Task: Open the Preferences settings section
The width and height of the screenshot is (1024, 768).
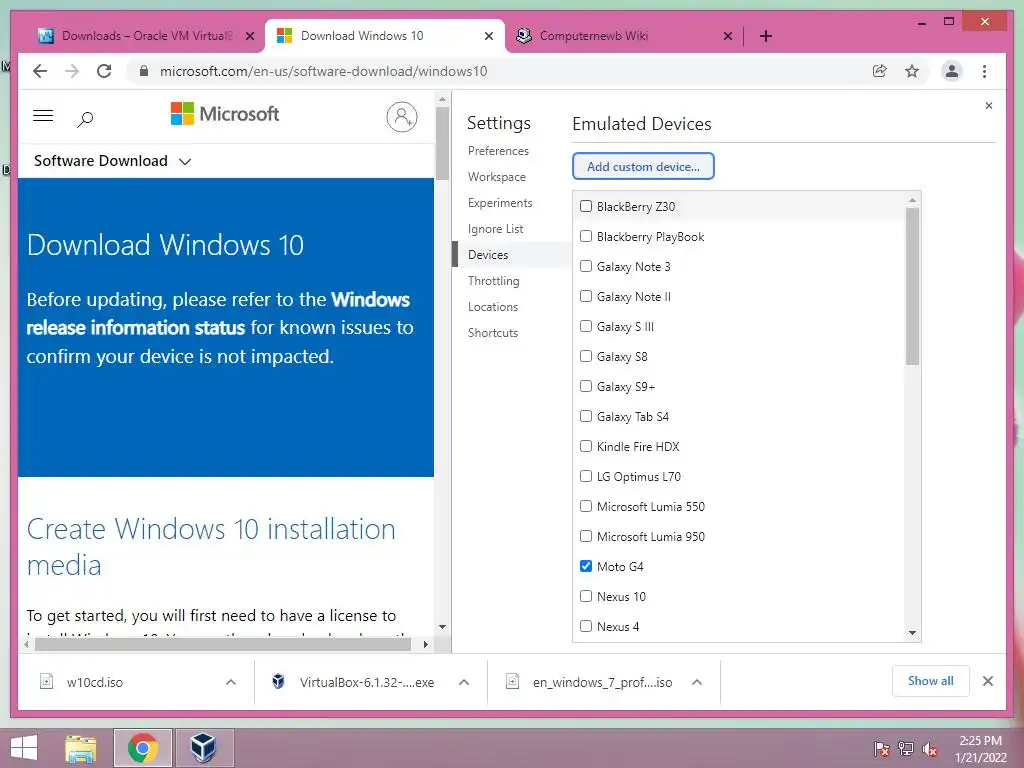Action: coord(498,151)
